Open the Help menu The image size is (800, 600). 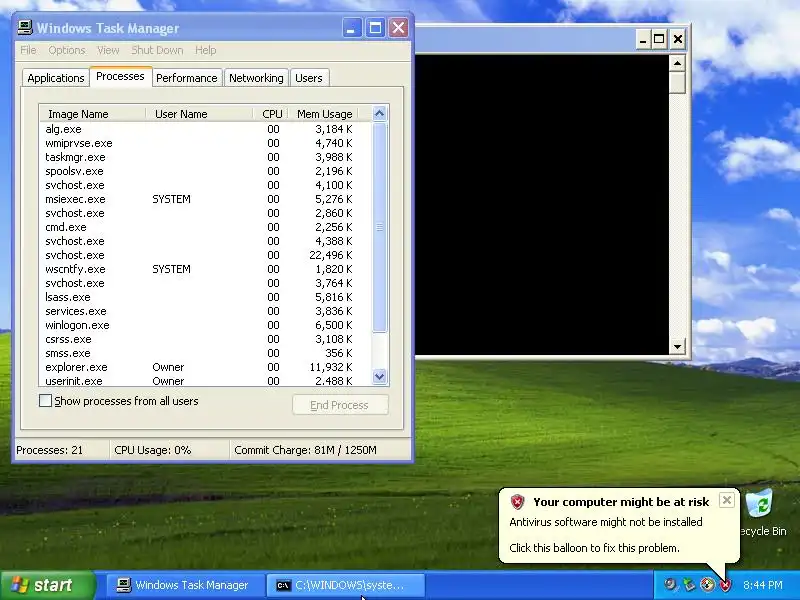pos(206,50)
